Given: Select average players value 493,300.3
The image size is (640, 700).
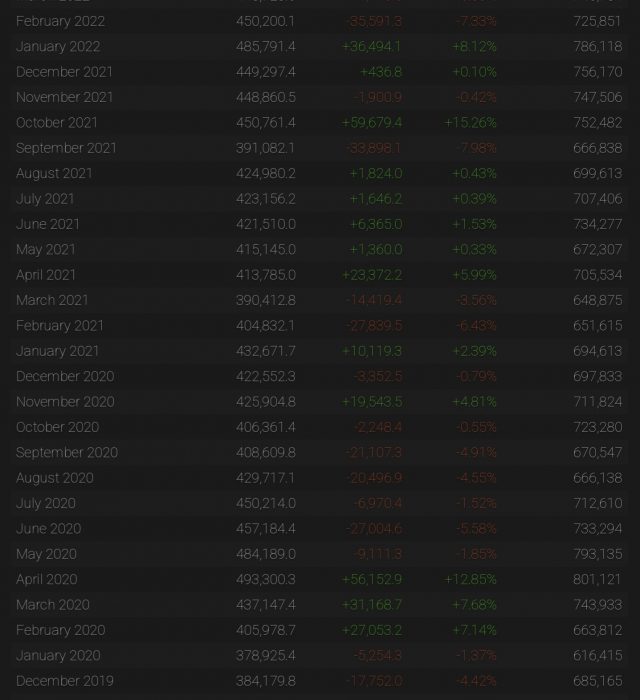Looking at the screenshot, I should click(265, 580).
